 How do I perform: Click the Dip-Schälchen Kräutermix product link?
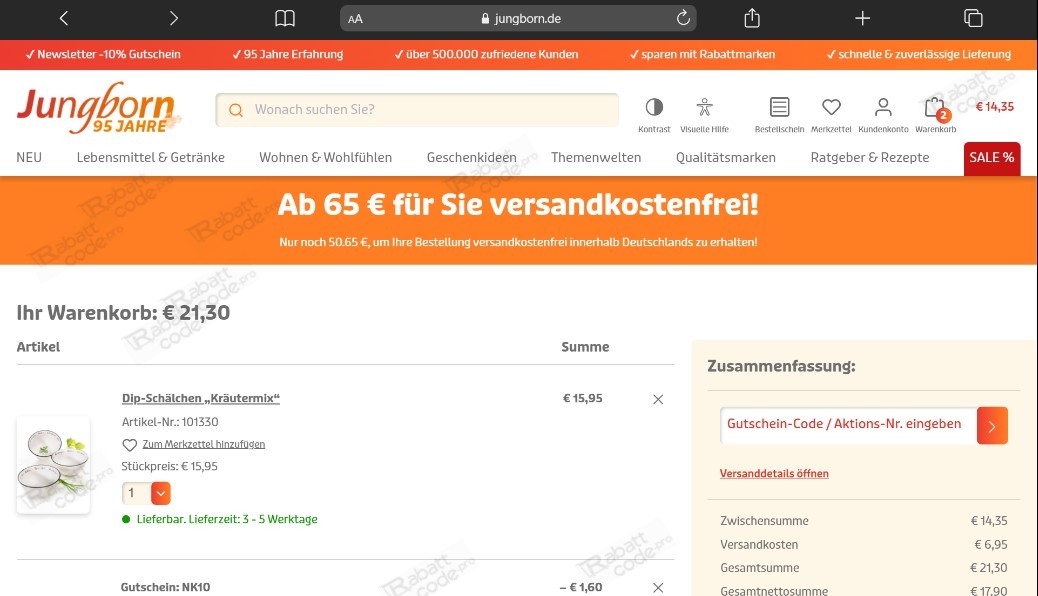pyautogui.click(x=200, y=397)
